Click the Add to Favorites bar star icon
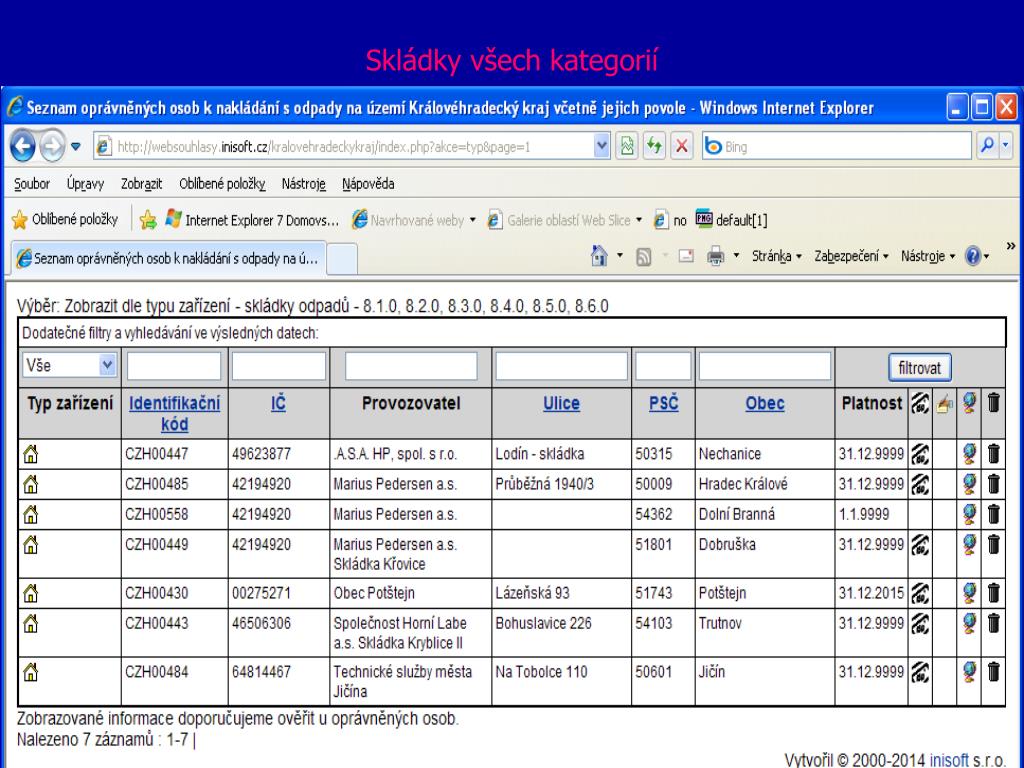 148,220
